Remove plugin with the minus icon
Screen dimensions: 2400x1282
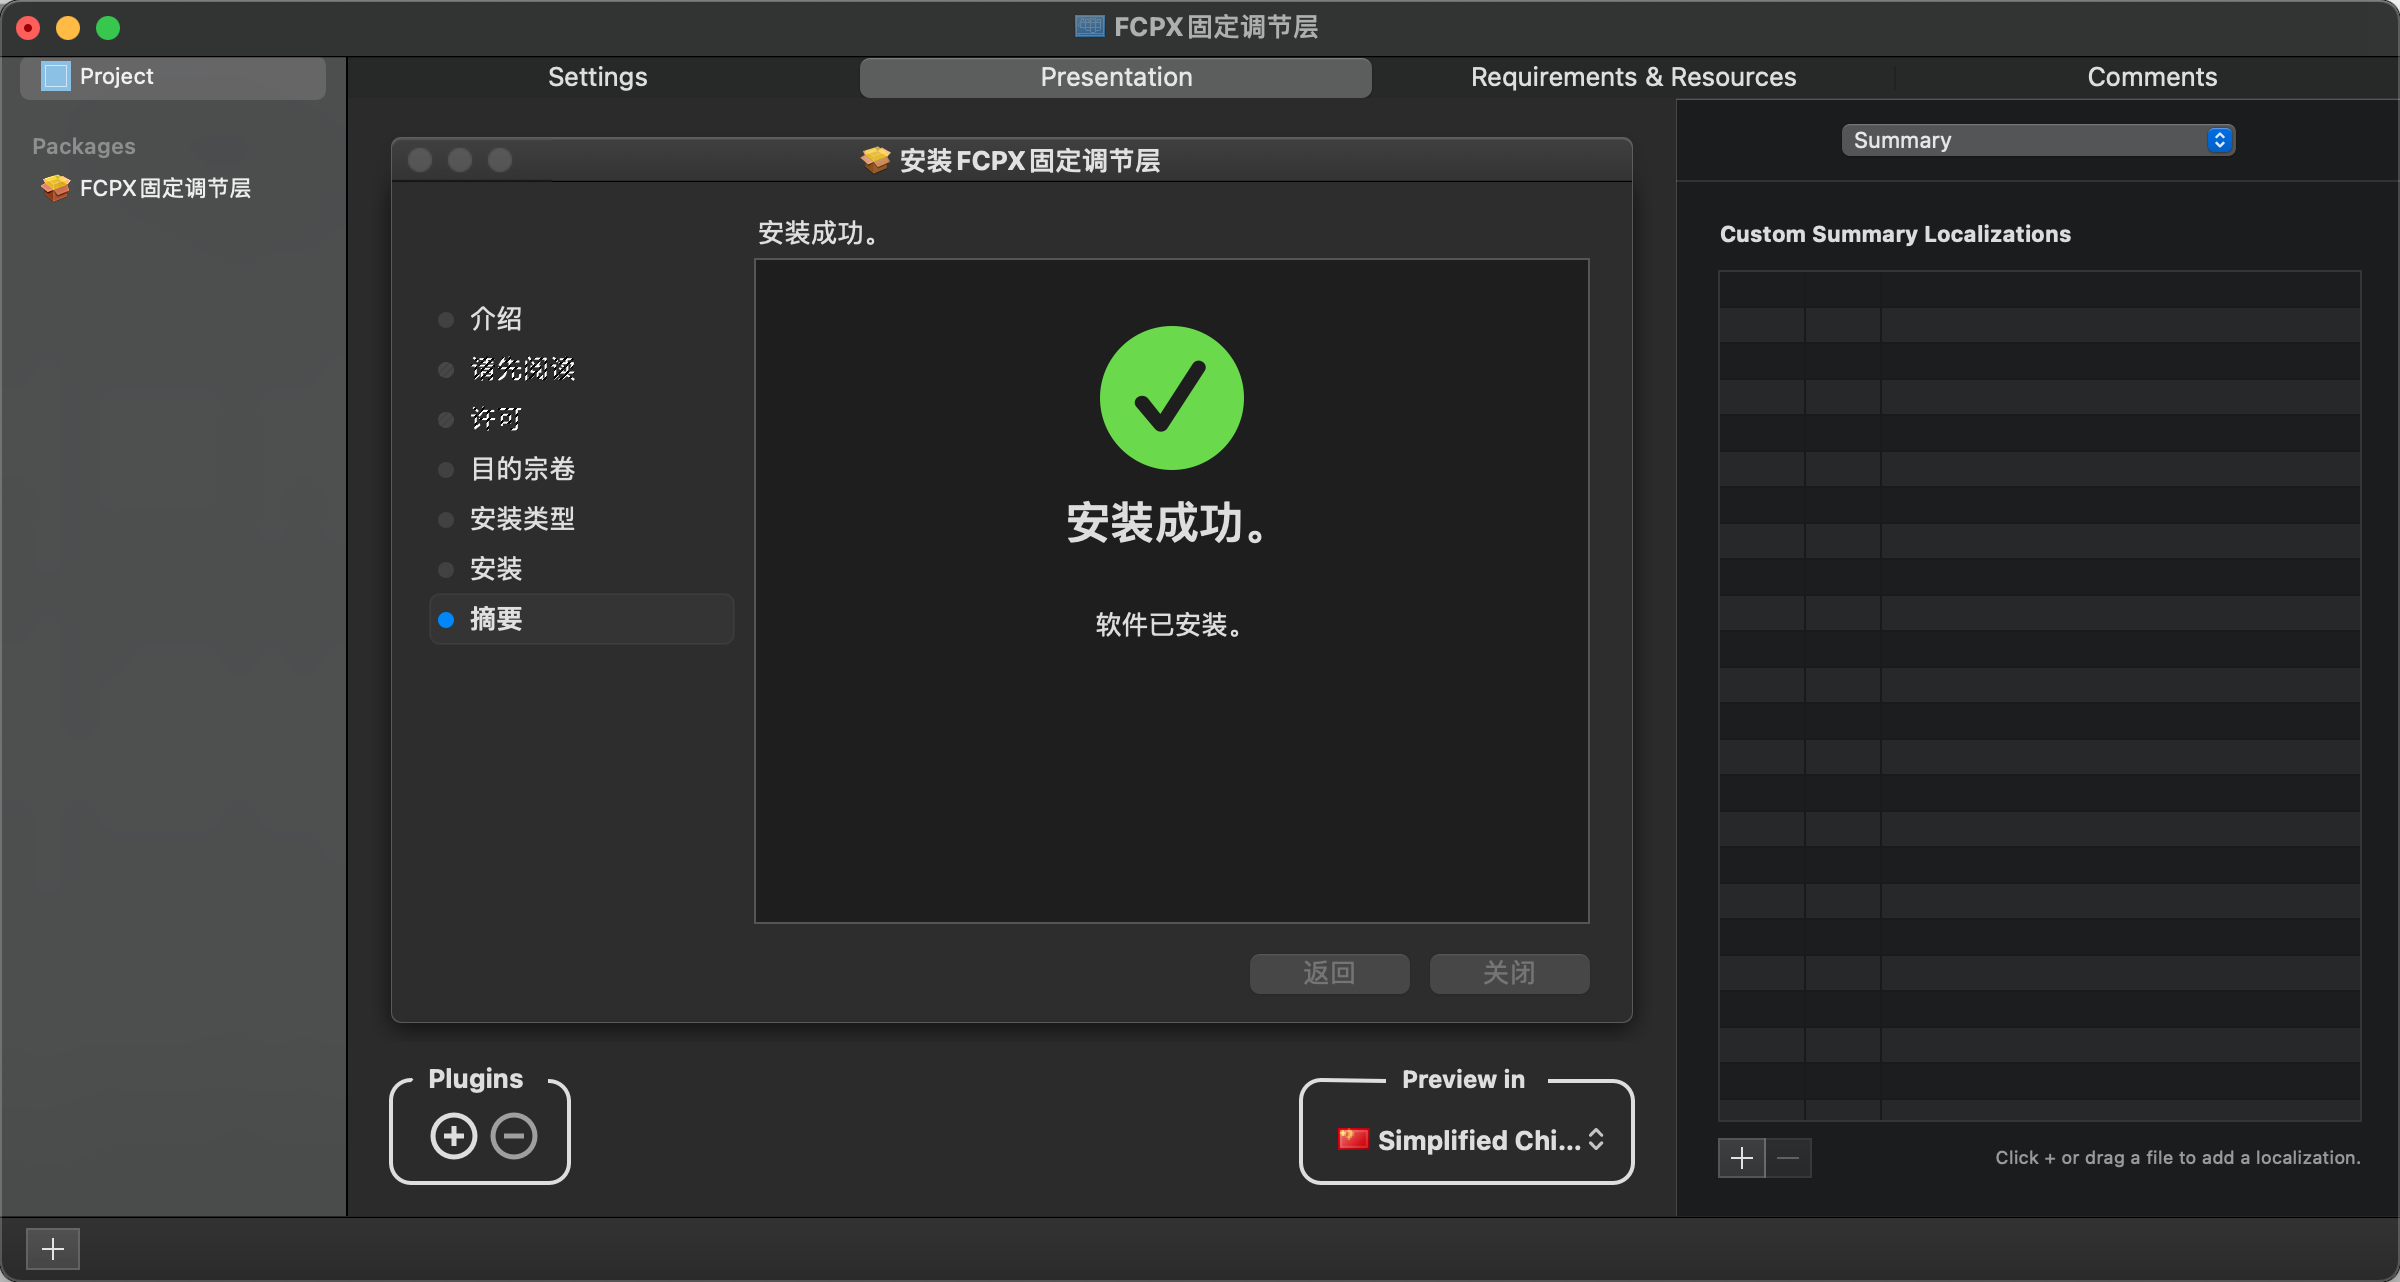coord(514,1136)
